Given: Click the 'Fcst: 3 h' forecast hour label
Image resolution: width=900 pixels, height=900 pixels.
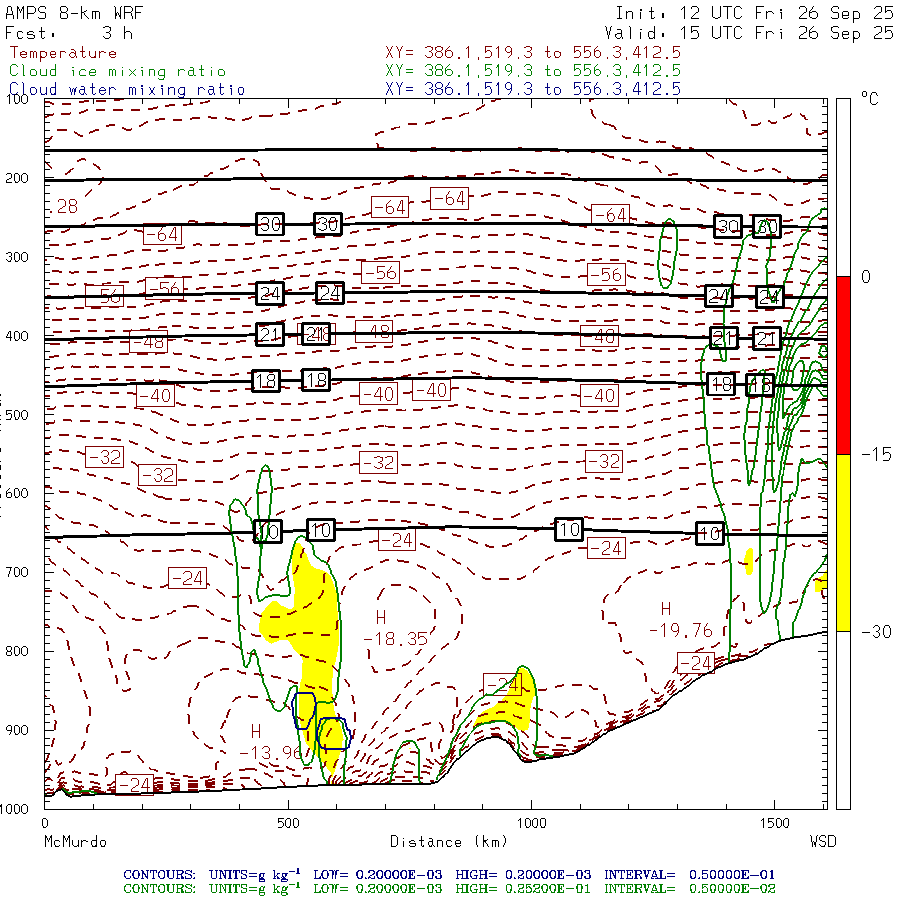Looking at the screenshot, I should 69,33.
